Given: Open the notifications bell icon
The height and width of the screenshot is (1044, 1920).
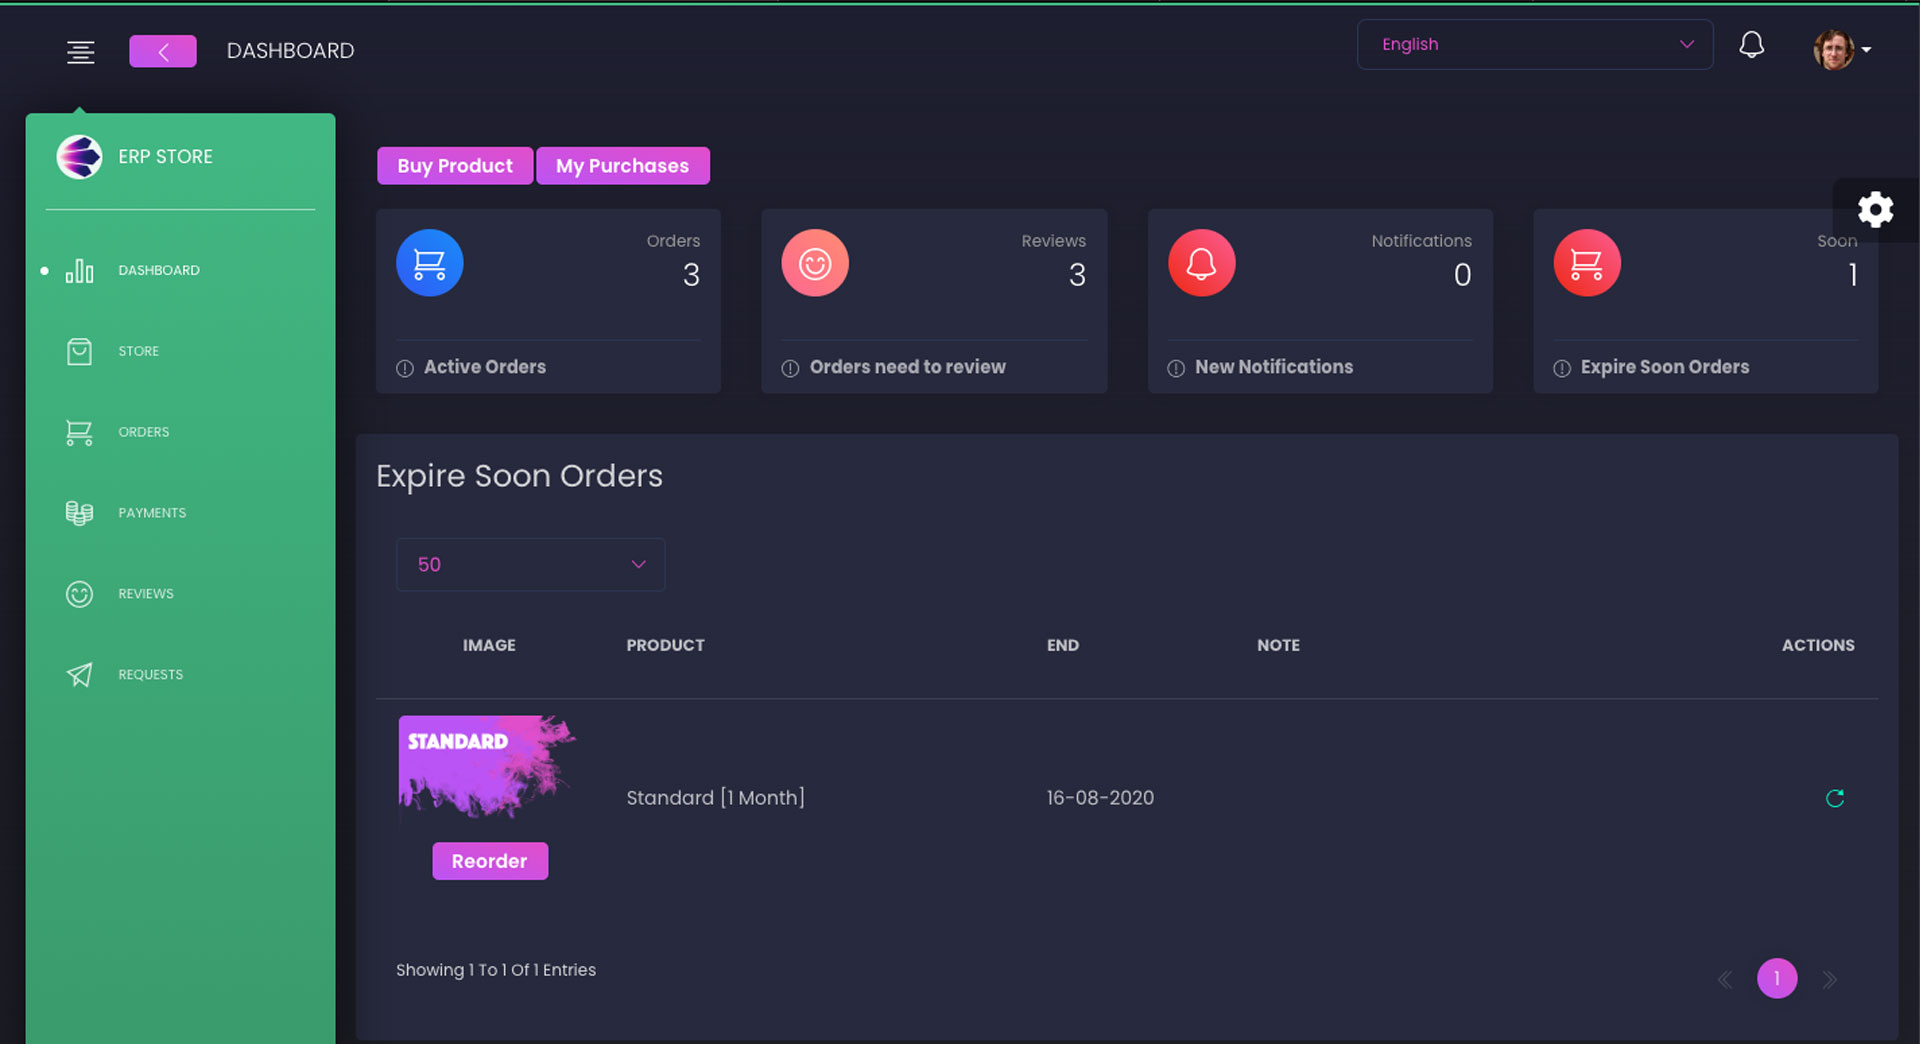Looking at the screenshot, I should (1751, 45).
